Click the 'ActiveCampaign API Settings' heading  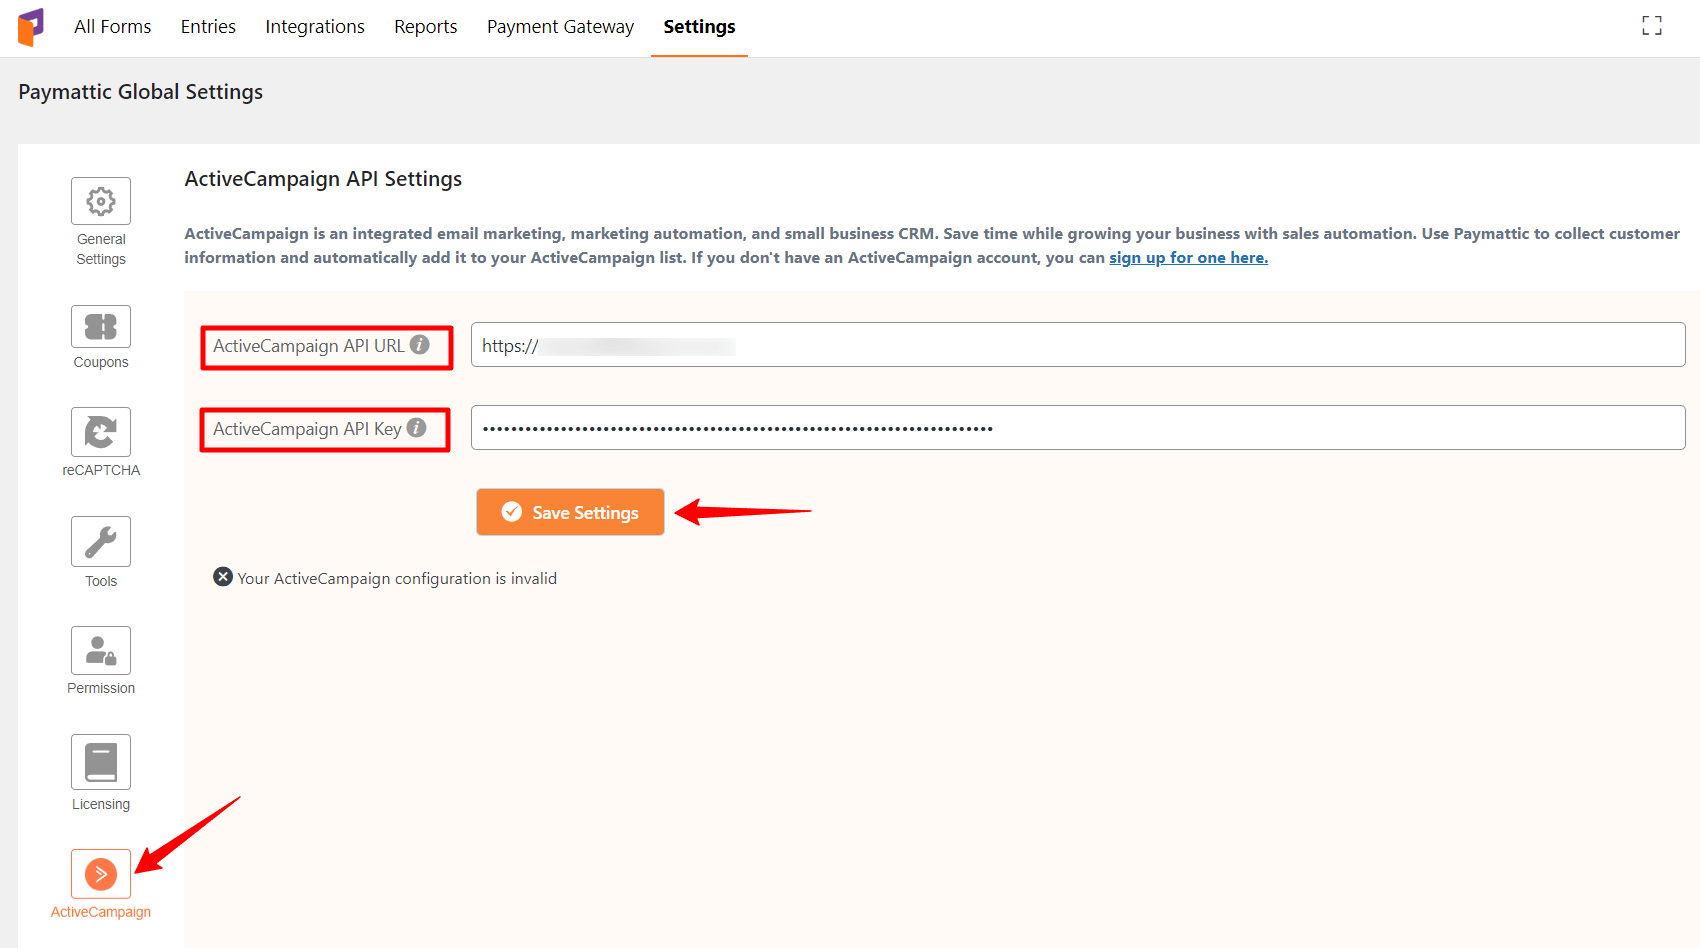click(323, 179)
